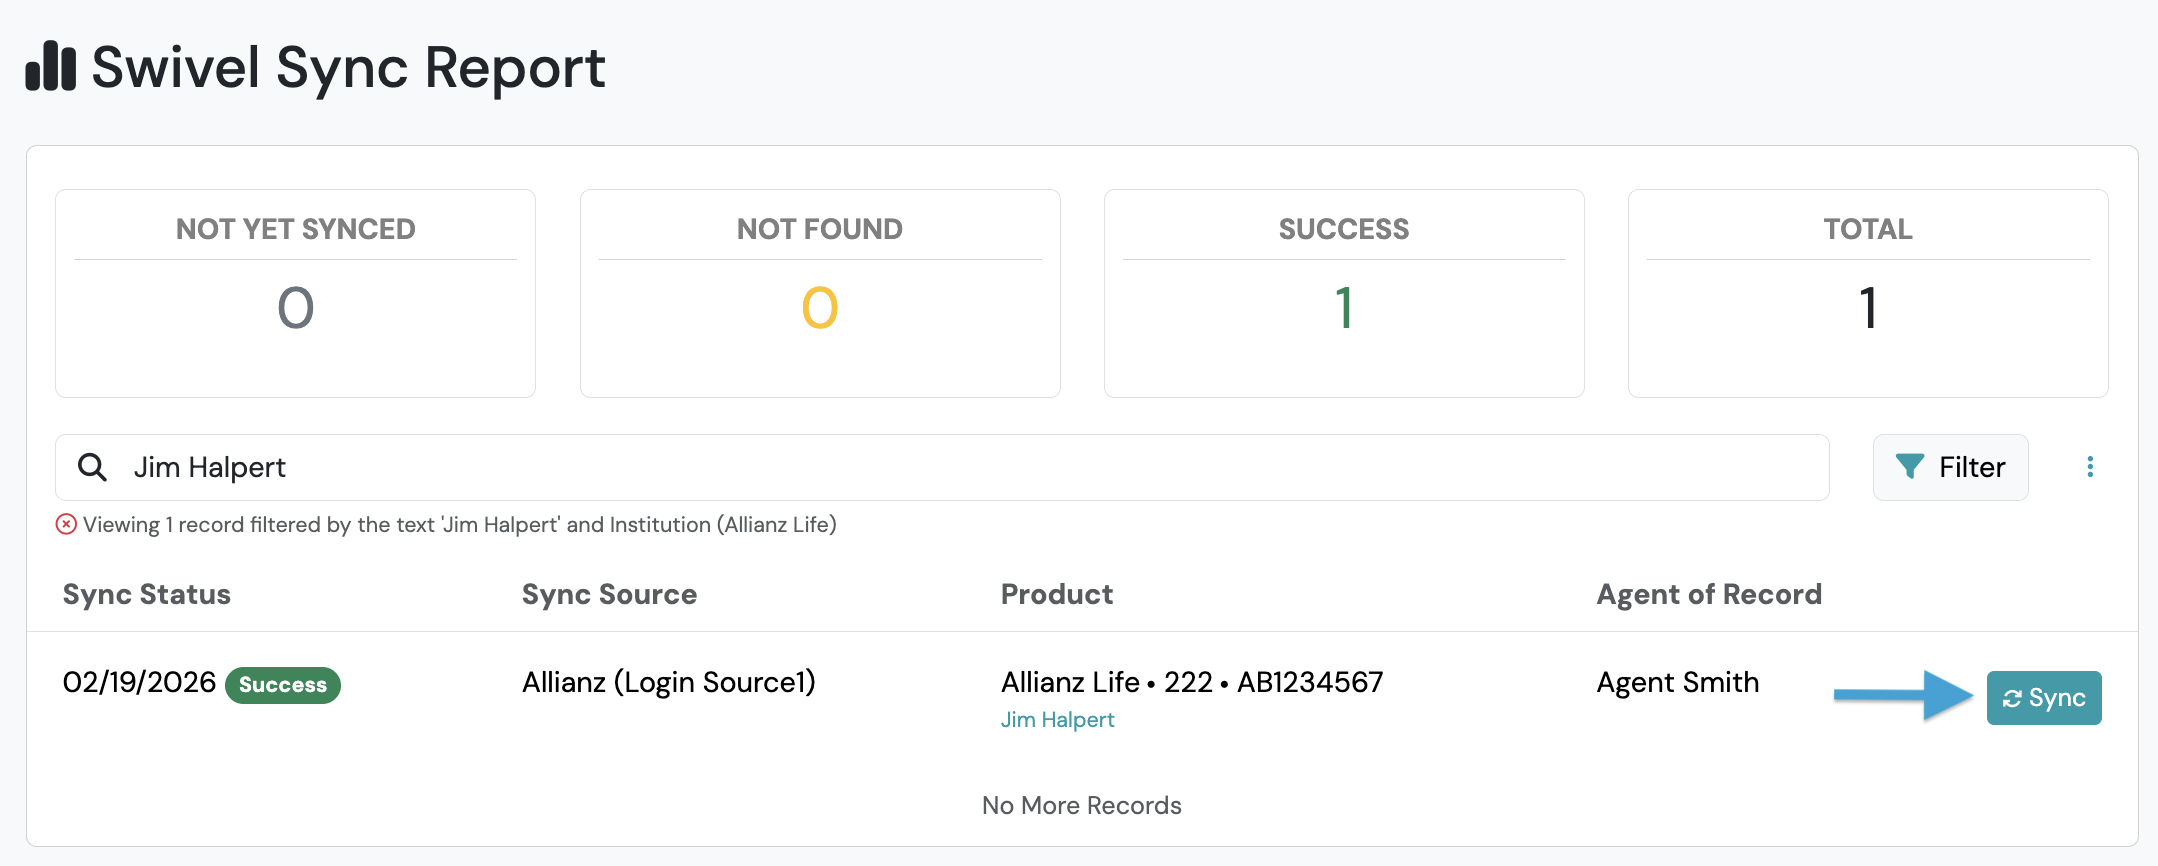2158x866 pixels.
Task: Click the Allianz (Login Source1) cell
Action: click(x=669, y=683)
